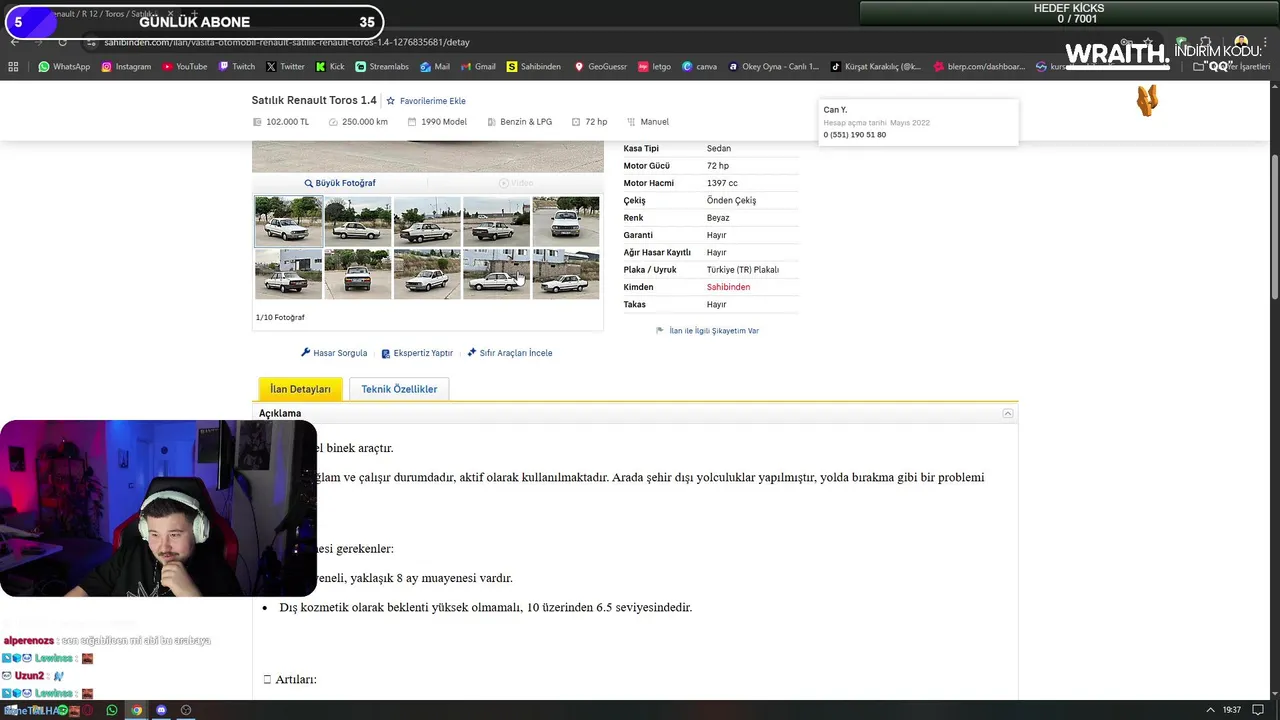Select first car photo thumbnail
Image resolution: width=1280 pixels, height=720 pixels.
click(x=288, y=221)
